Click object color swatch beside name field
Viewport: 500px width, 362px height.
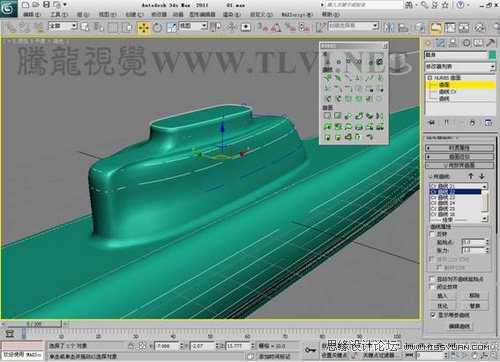pos(492,55)
